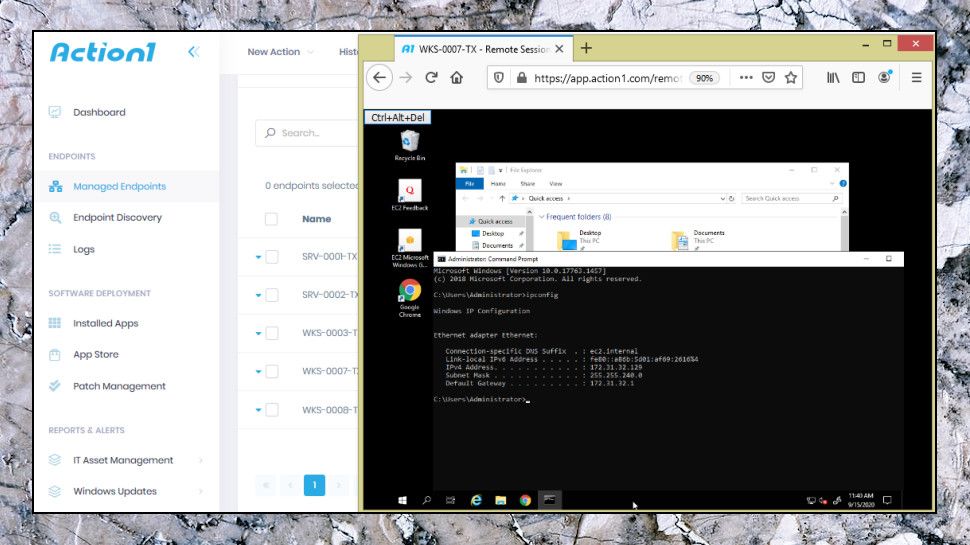Reload the remote session page
Viewport: 970px width, 545px height.
(431, 78)
